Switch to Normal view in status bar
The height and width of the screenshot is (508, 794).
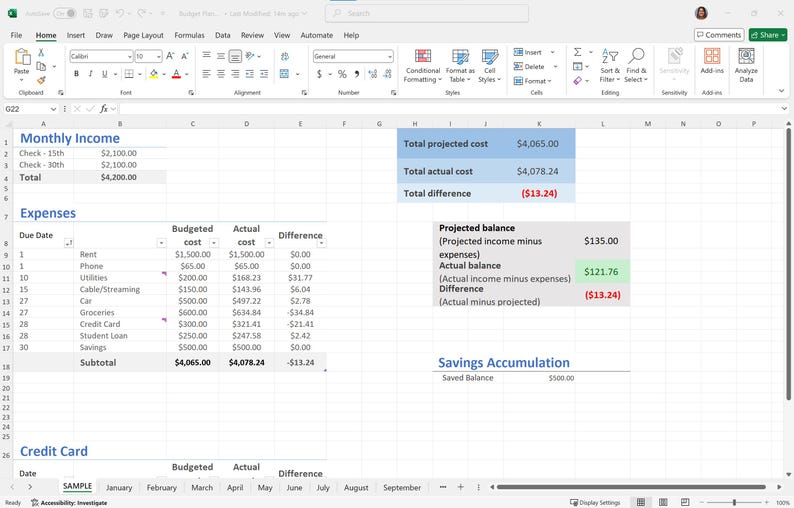pyautogui.click(x=641, y=502)
